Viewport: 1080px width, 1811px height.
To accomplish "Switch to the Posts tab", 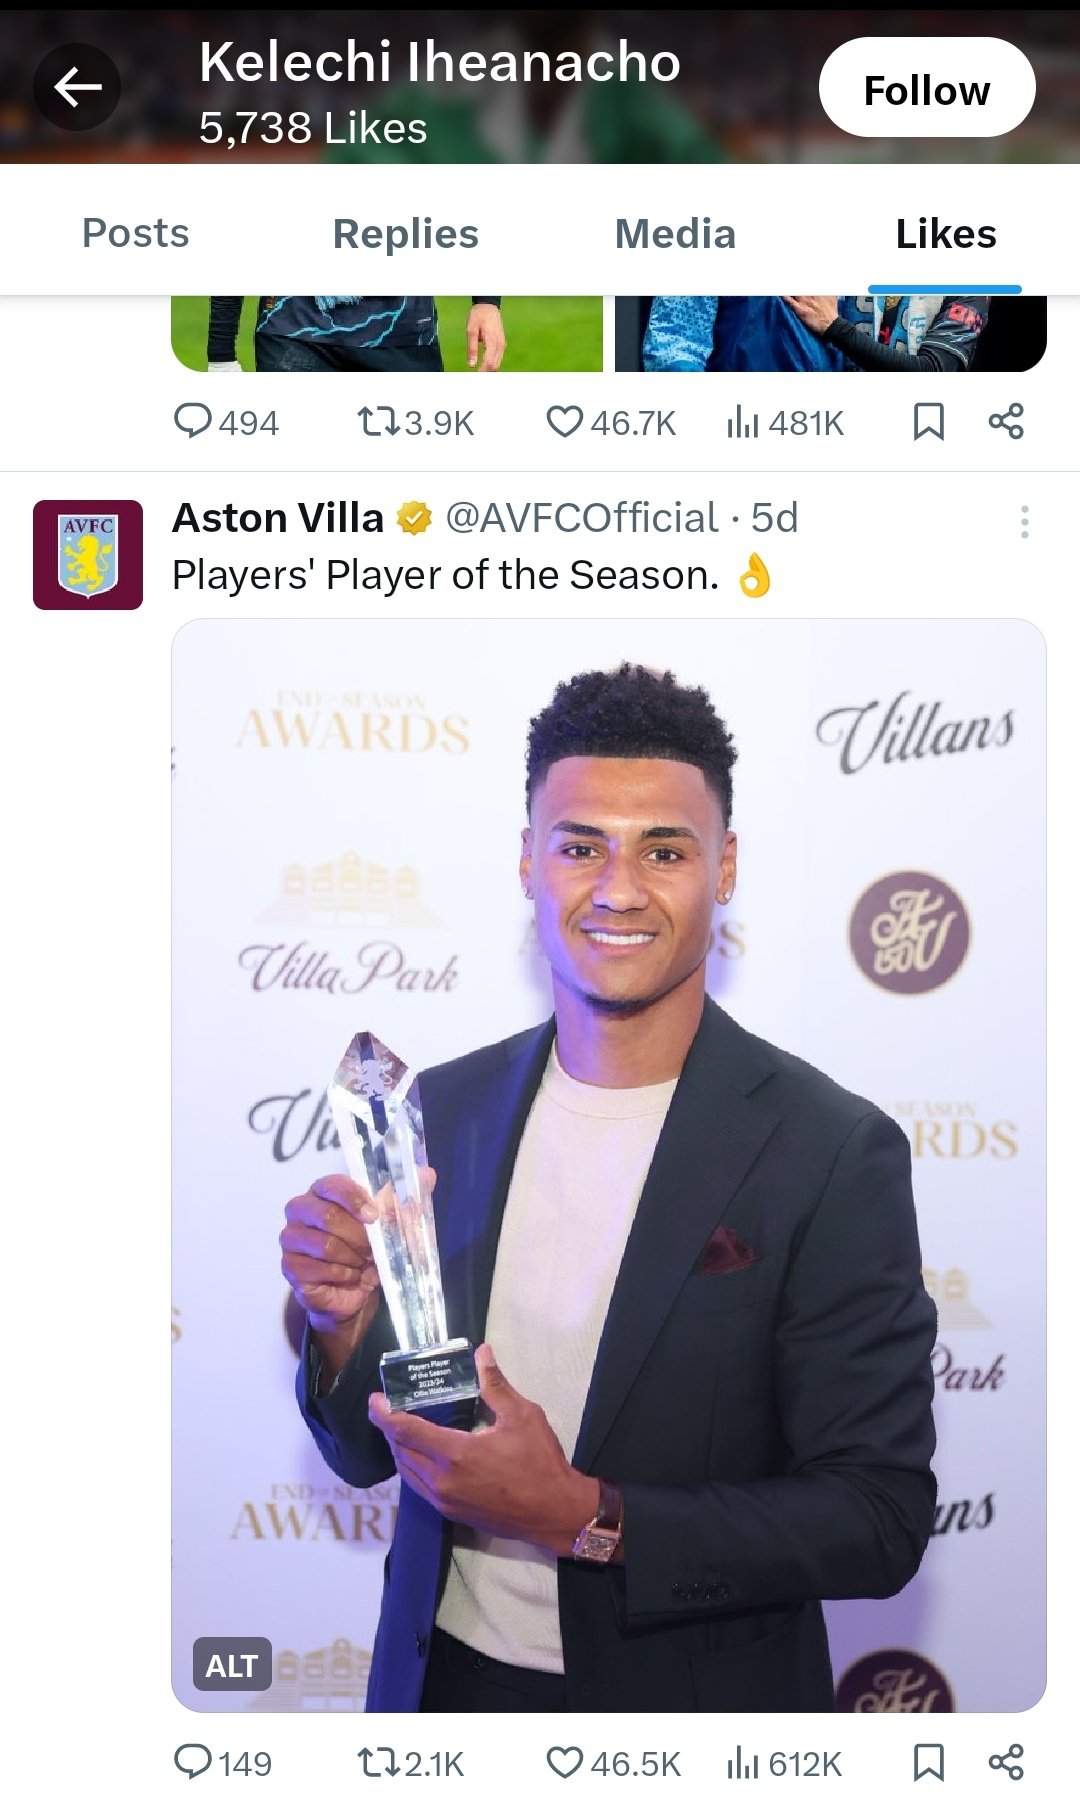I will 135,234.
